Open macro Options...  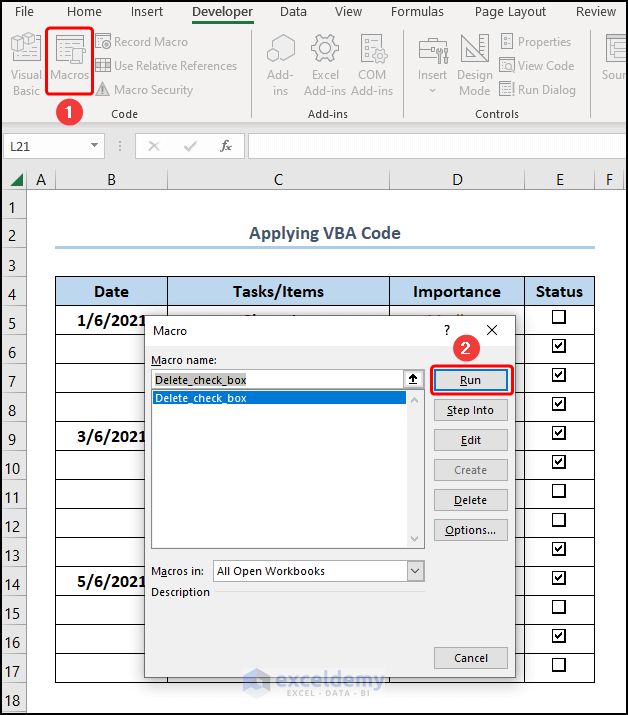pos(471,530)
